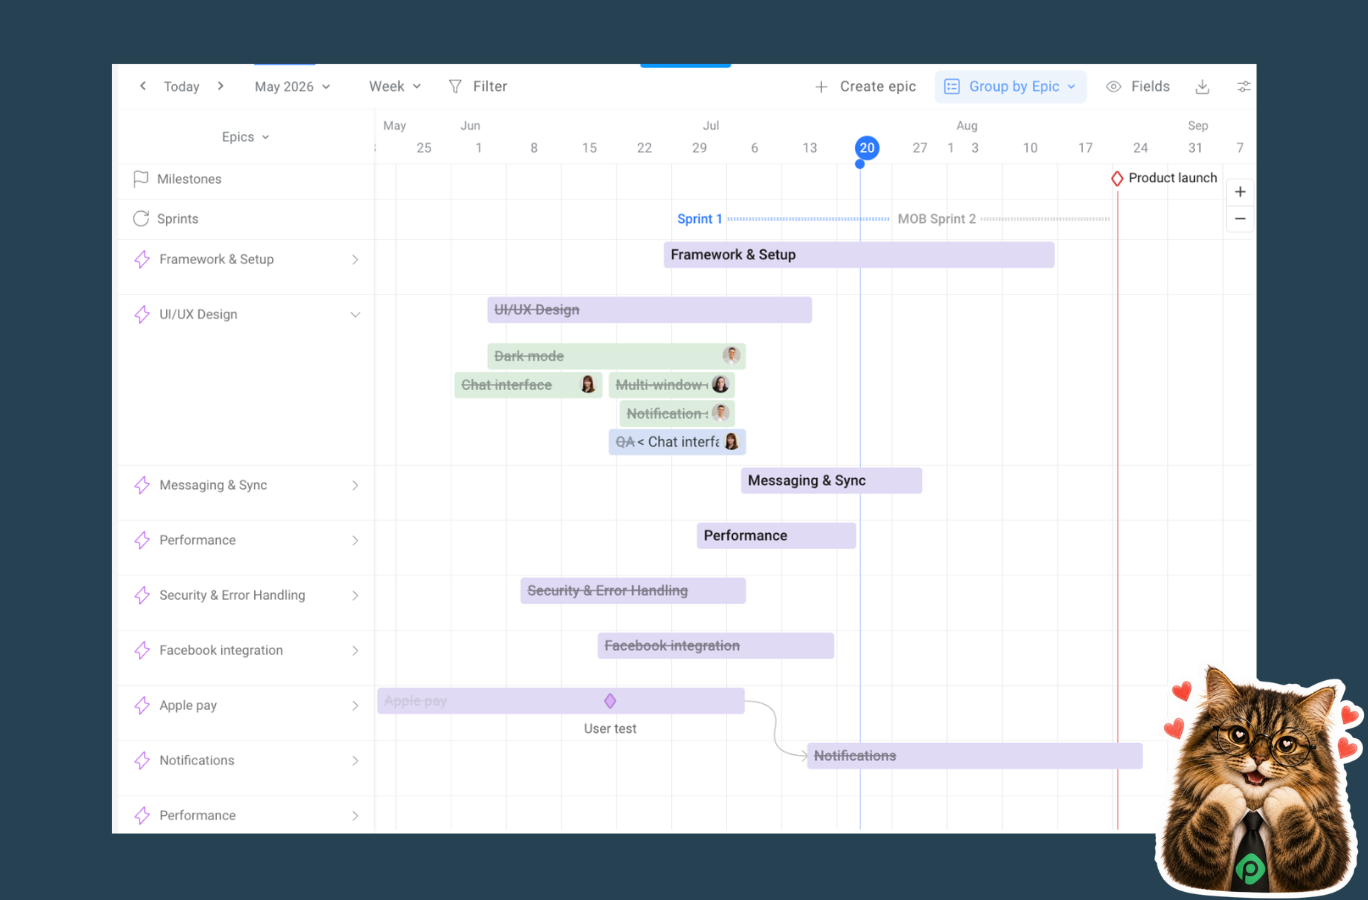This screenshot has width=1368, height=900.
Task: Select the Sprint 1 label
Action: click(x=699, y=219)
